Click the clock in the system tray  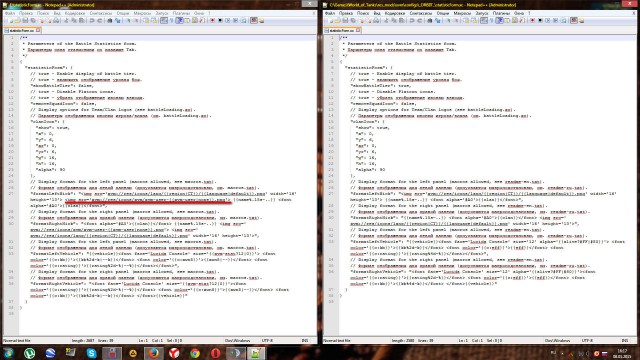pos(622,353)
